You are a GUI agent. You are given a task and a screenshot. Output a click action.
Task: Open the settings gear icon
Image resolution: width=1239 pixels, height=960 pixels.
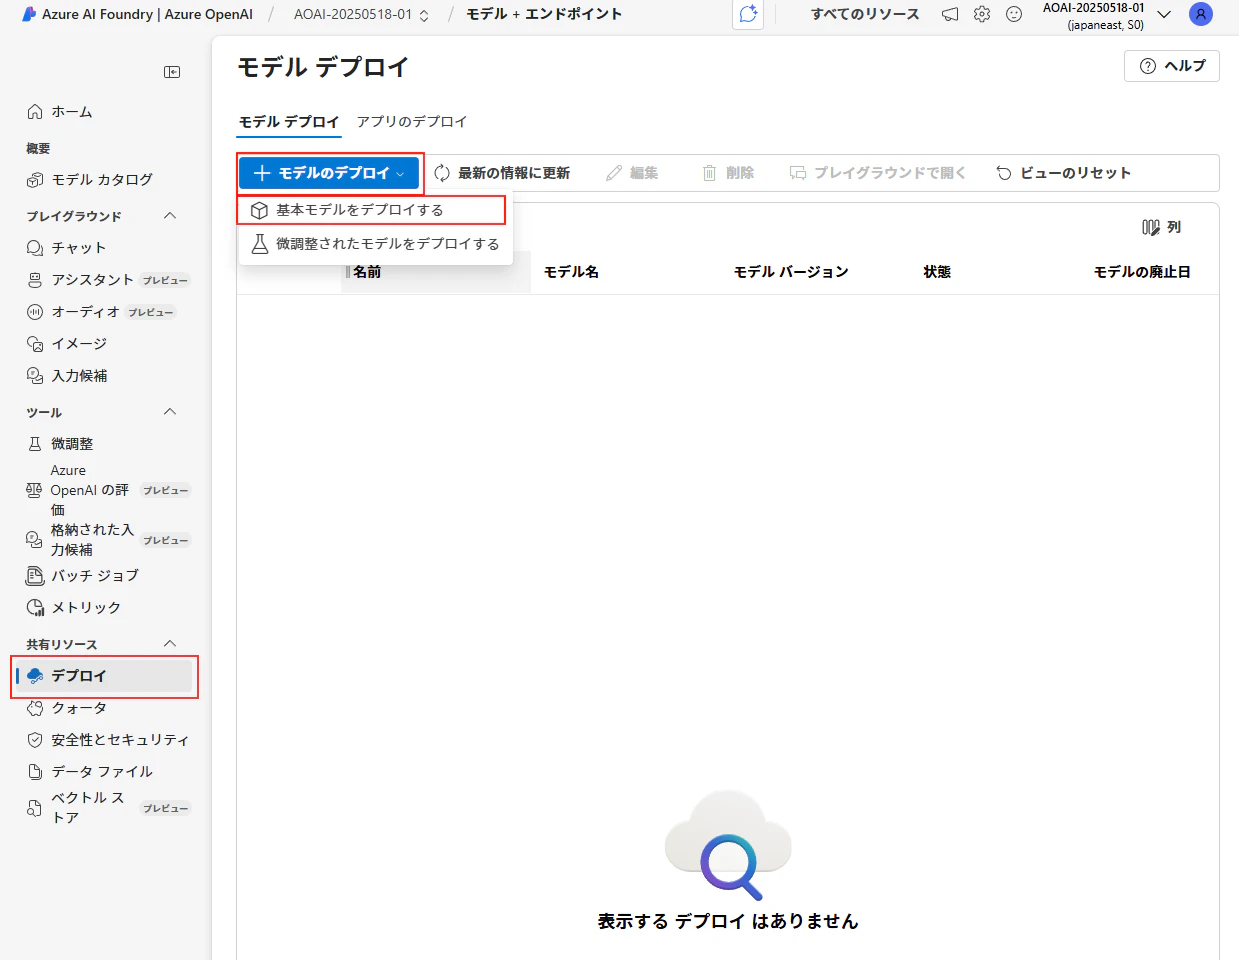pos(982,14)
